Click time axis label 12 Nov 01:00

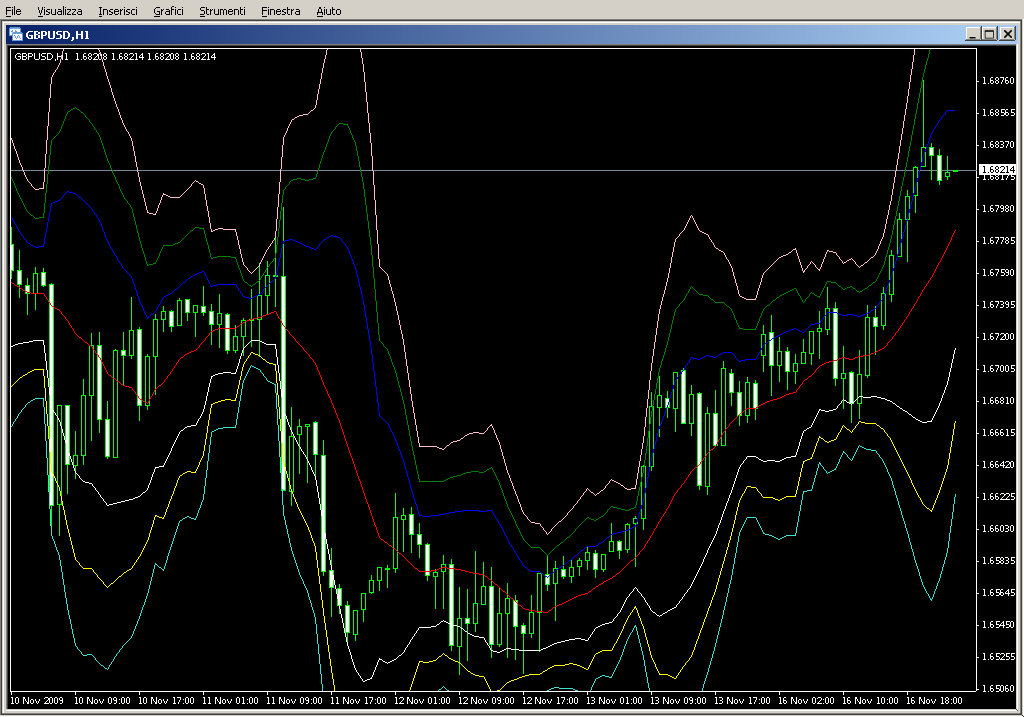423,701
